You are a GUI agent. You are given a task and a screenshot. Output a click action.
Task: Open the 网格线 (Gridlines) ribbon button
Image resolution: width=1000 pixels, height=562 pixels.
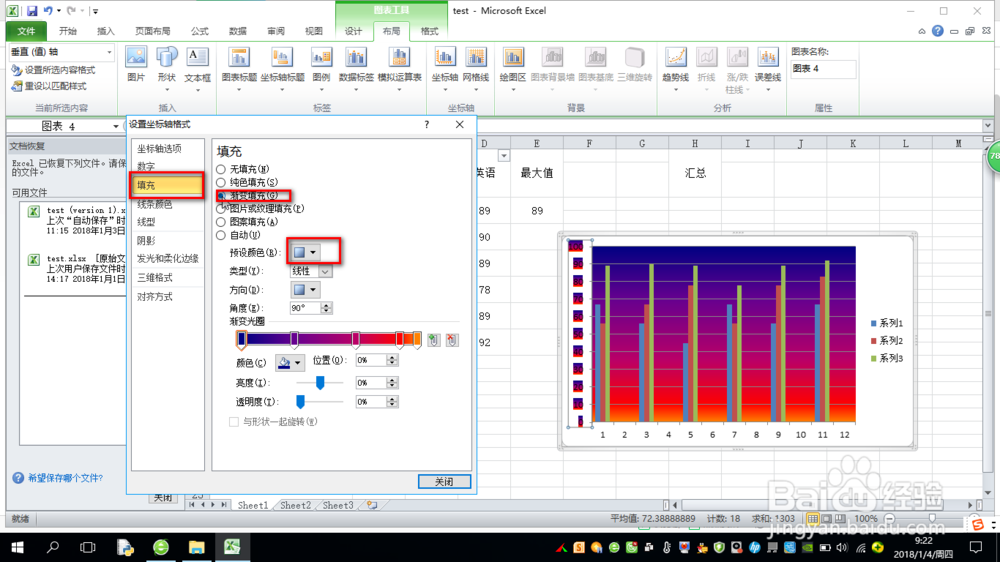click(476, 69)
